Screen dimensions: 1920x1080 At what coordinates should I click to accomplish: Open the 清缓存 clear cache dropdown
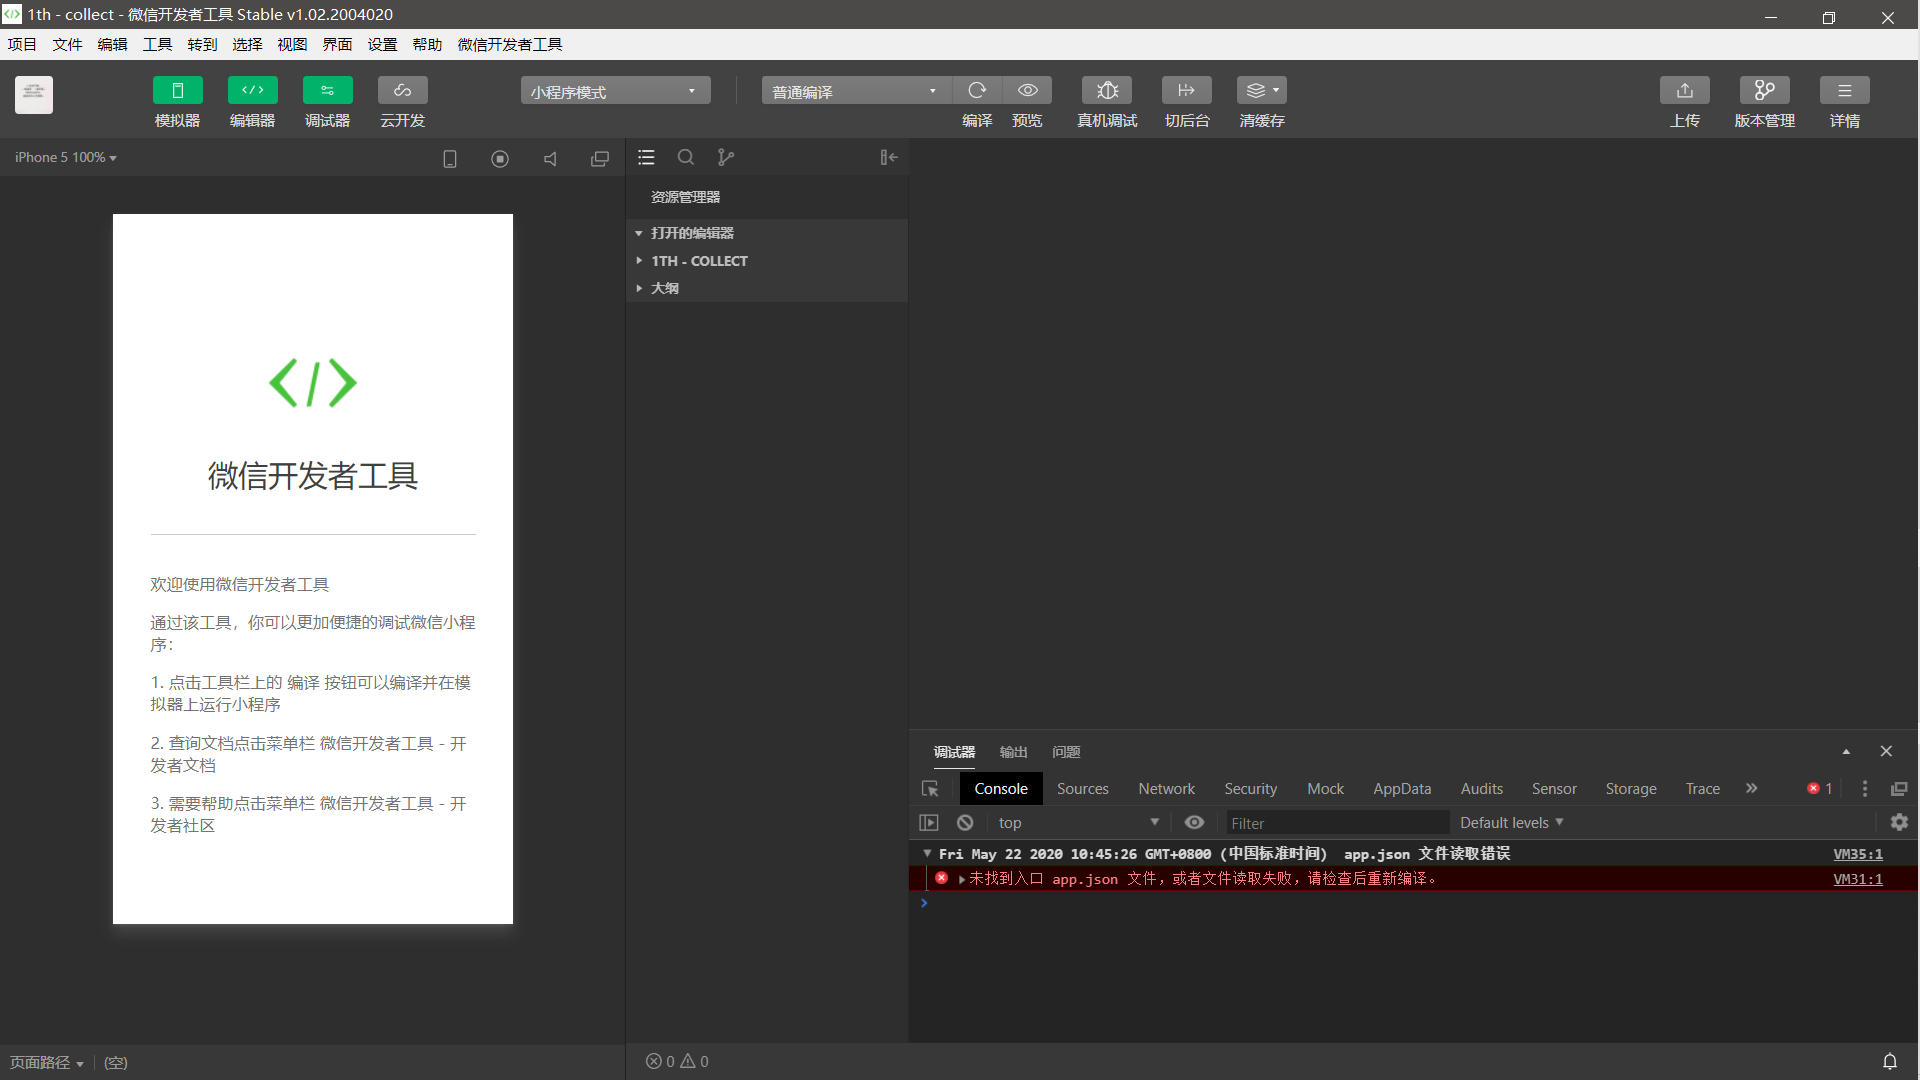coord(1262,91)
